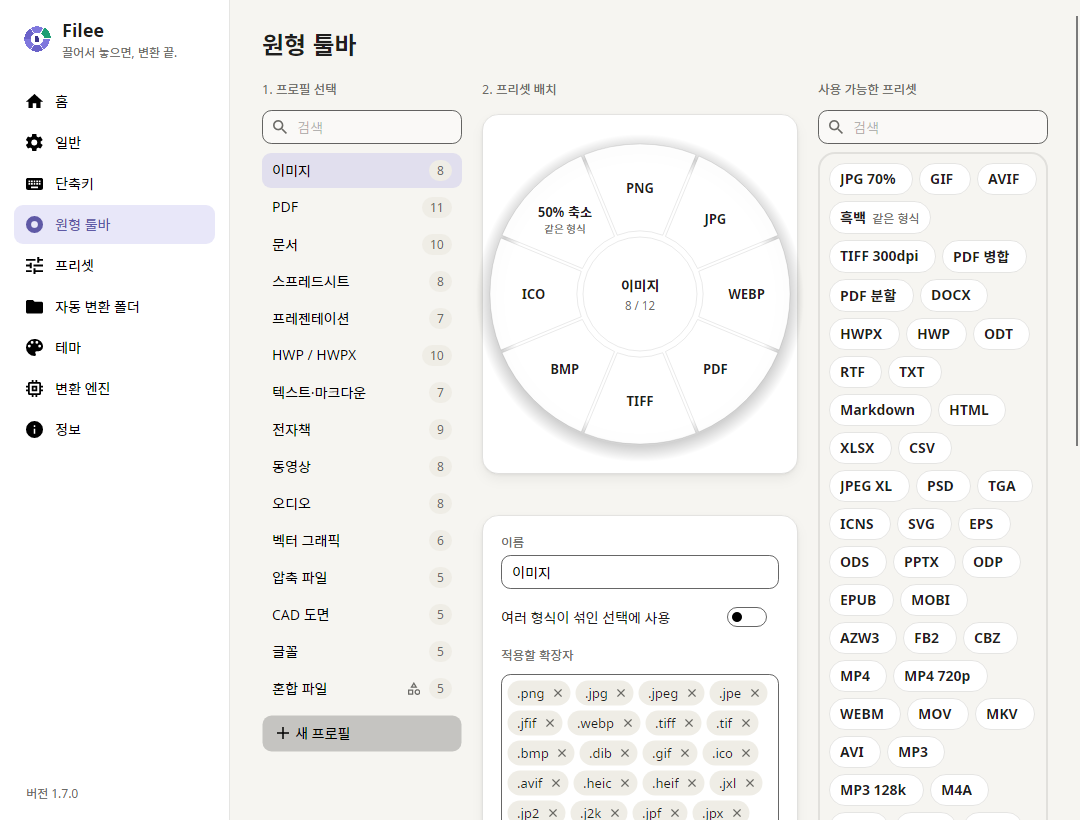Remove the .jpg extension tag

click(x=621, y=693)
